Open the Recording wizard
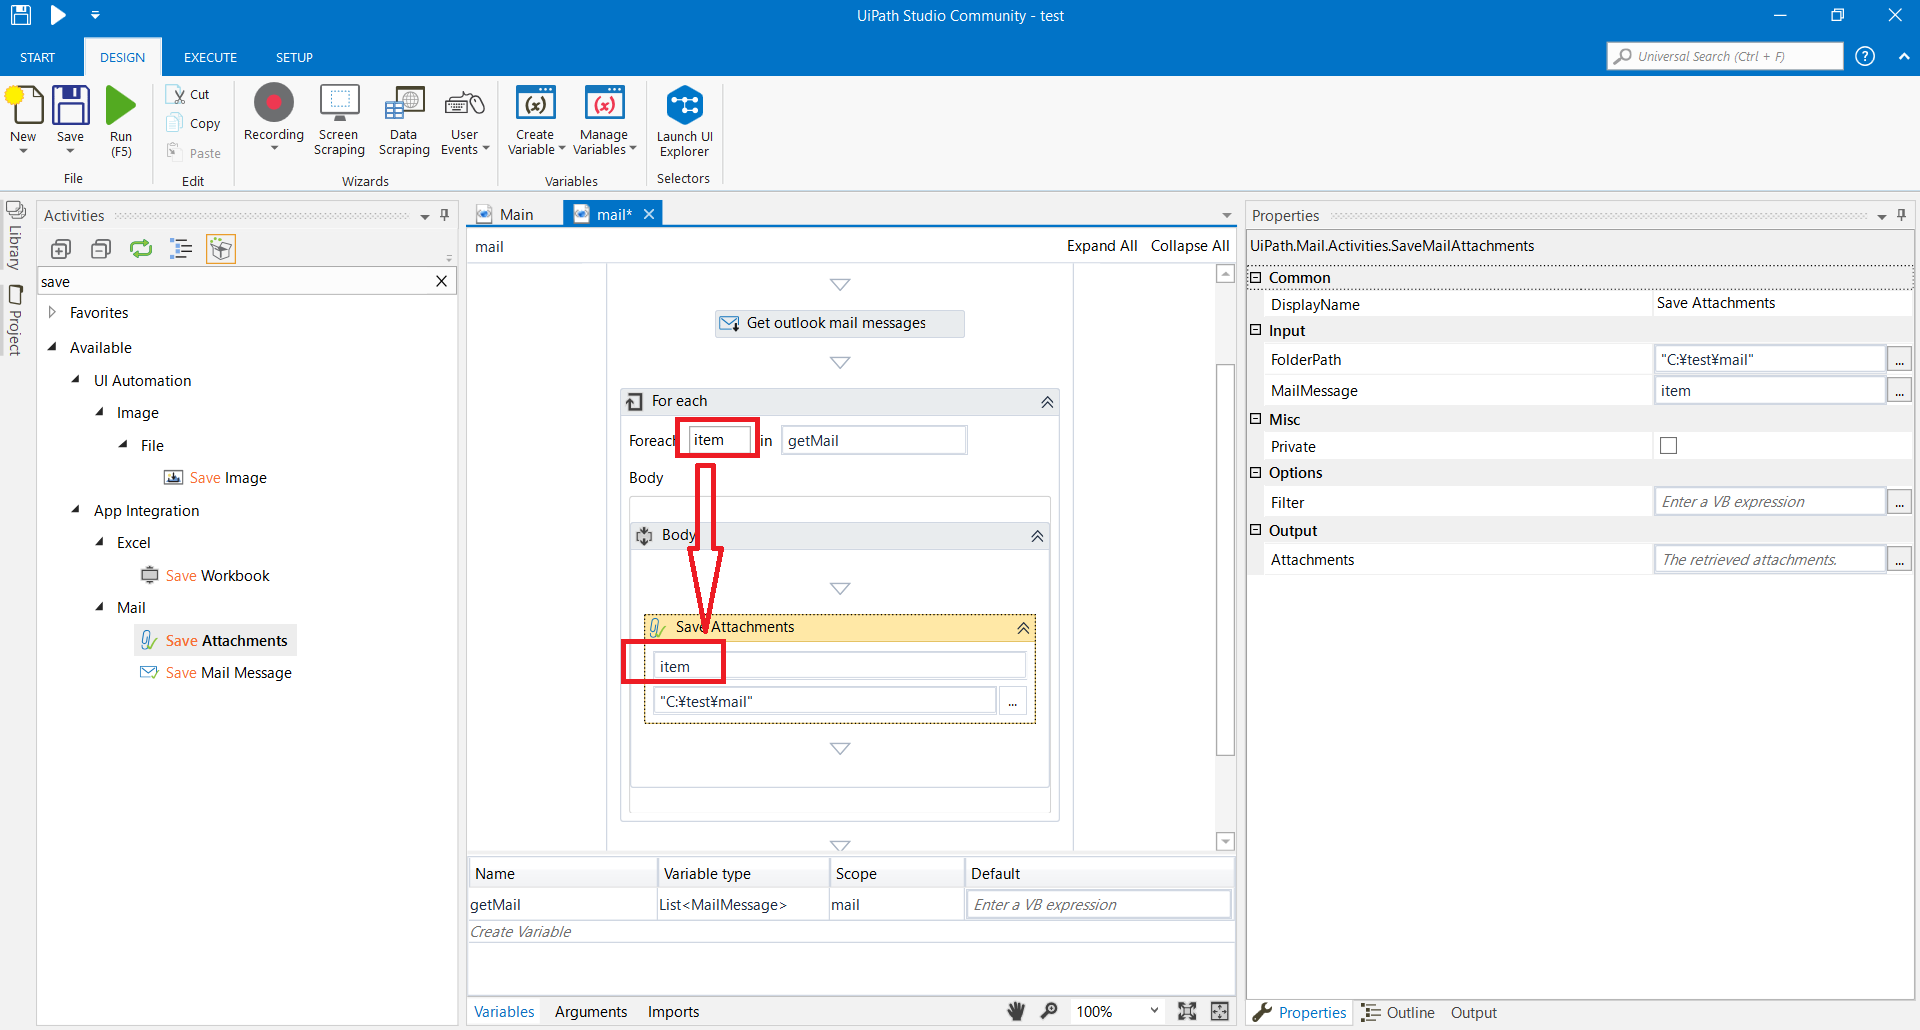This screenshot has width=1920, height=1030. point(274,118)
